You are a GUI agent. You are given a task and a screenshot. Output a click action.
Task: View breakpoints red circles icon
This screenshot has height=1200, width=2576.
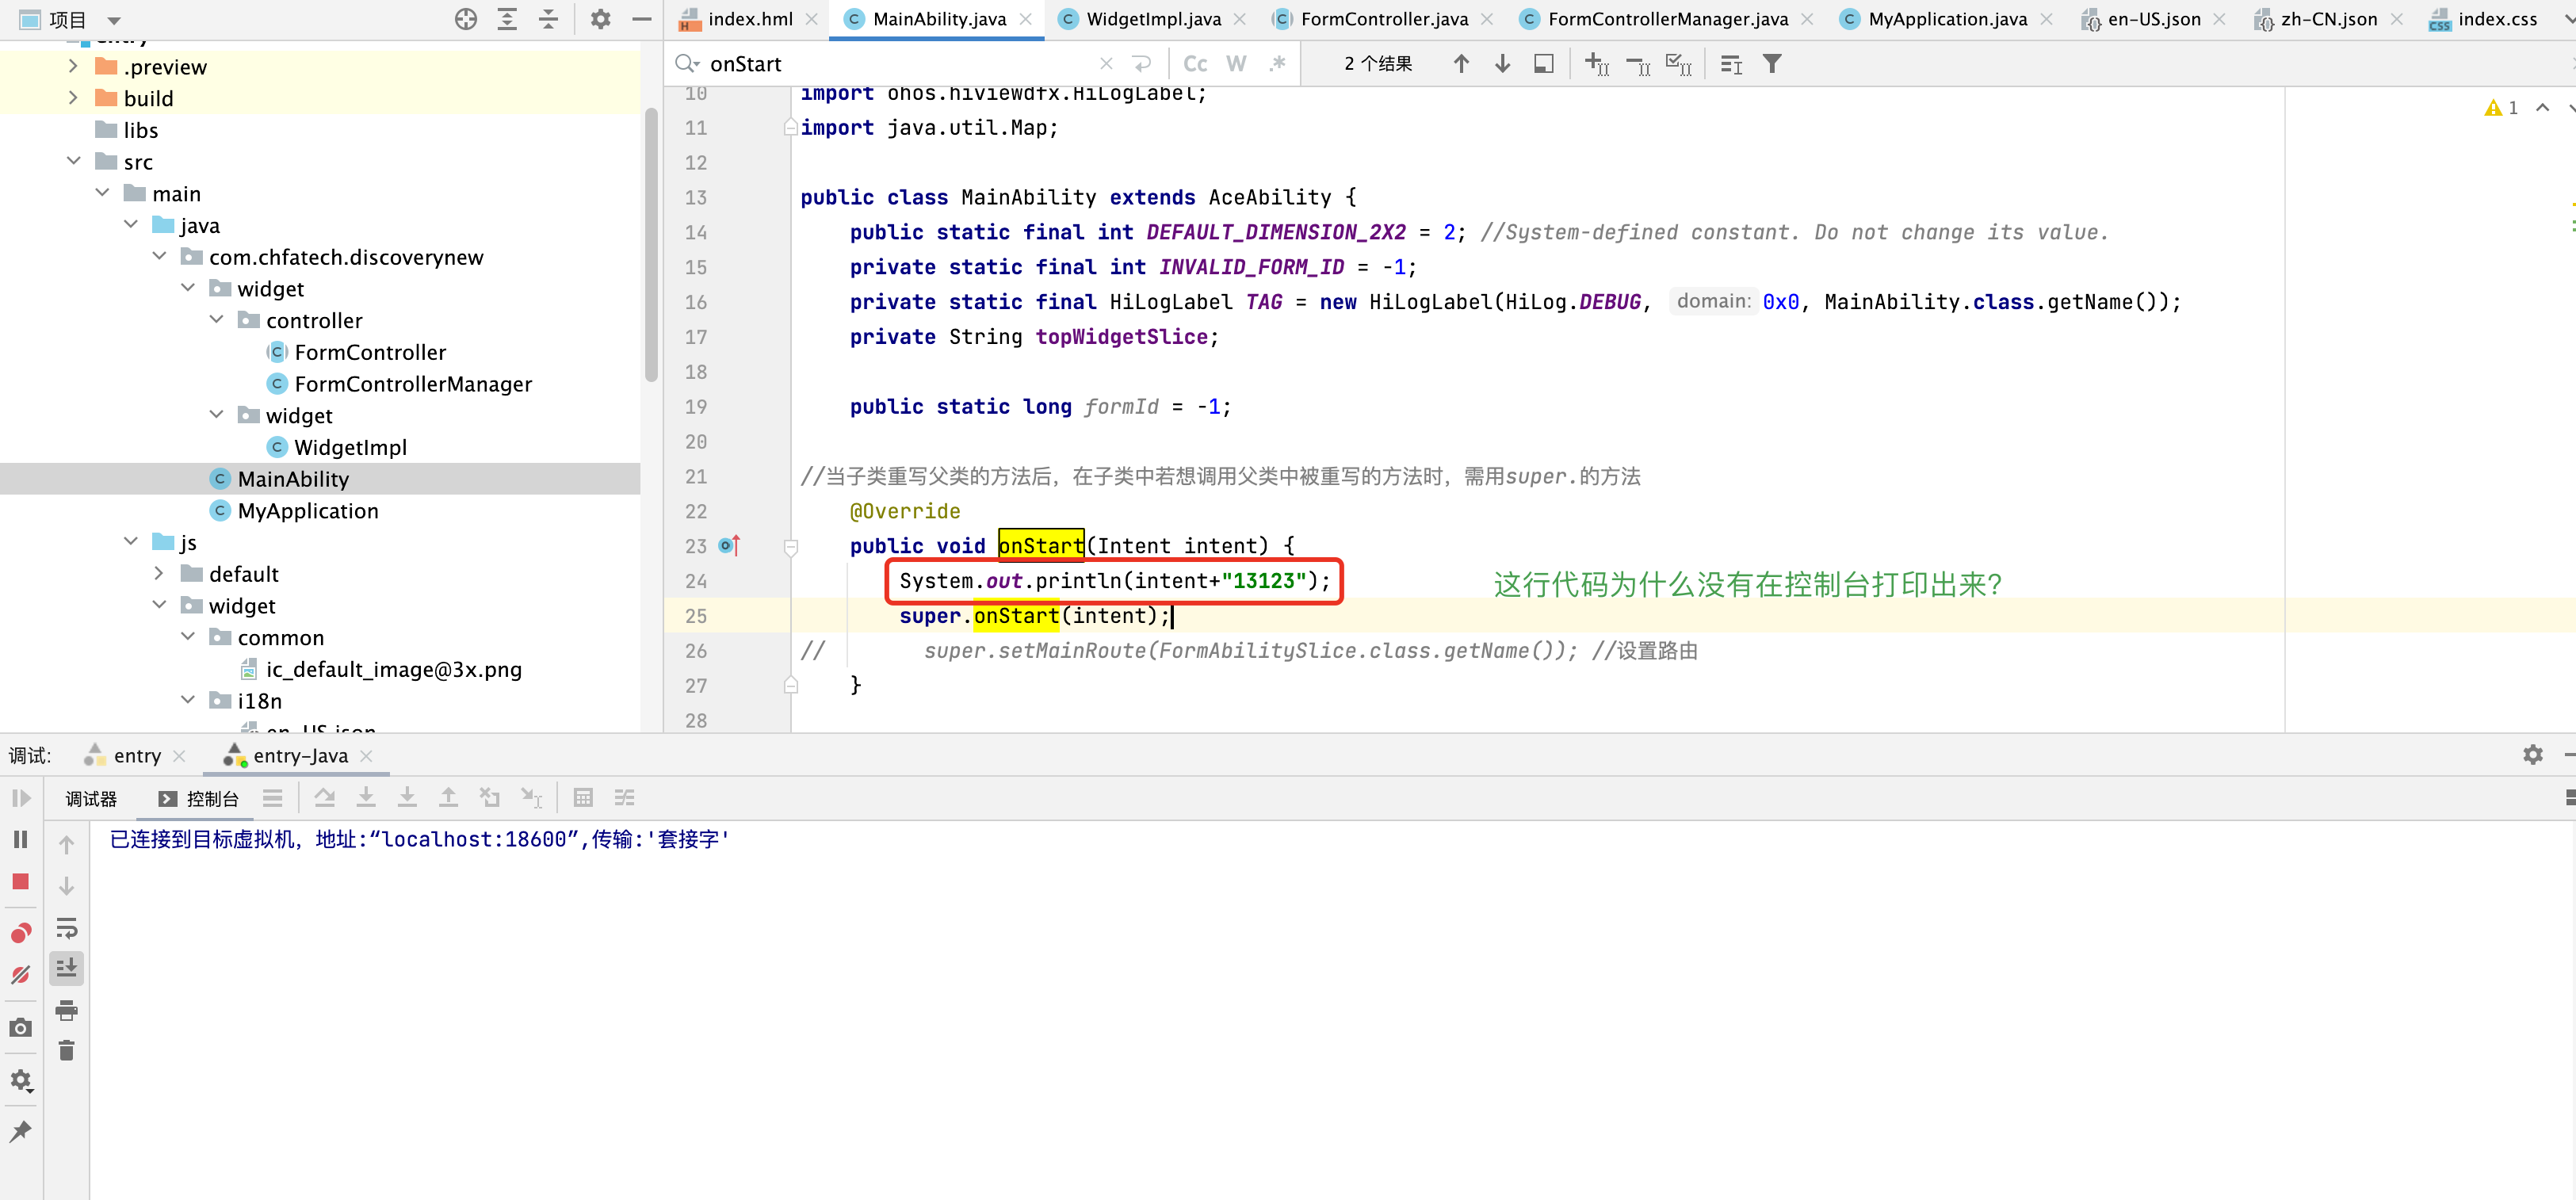pyautogui.click(x=21, y=933)
